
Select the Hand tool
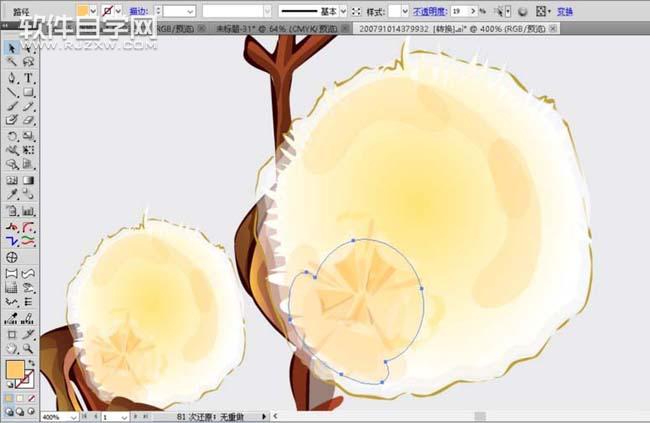pyautogui.click(x=12, y=348)
